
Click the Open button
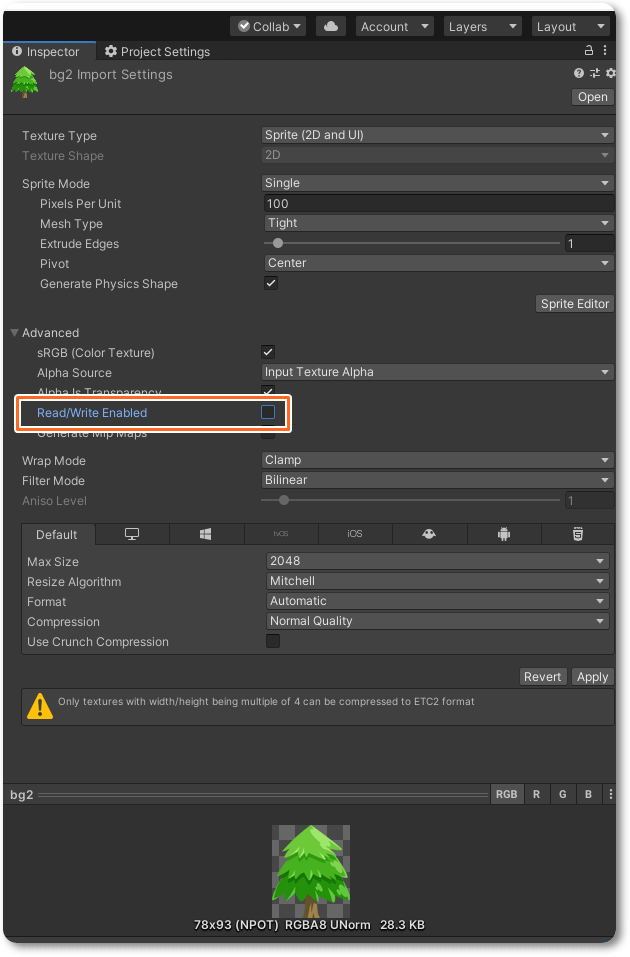coord(592,96)
